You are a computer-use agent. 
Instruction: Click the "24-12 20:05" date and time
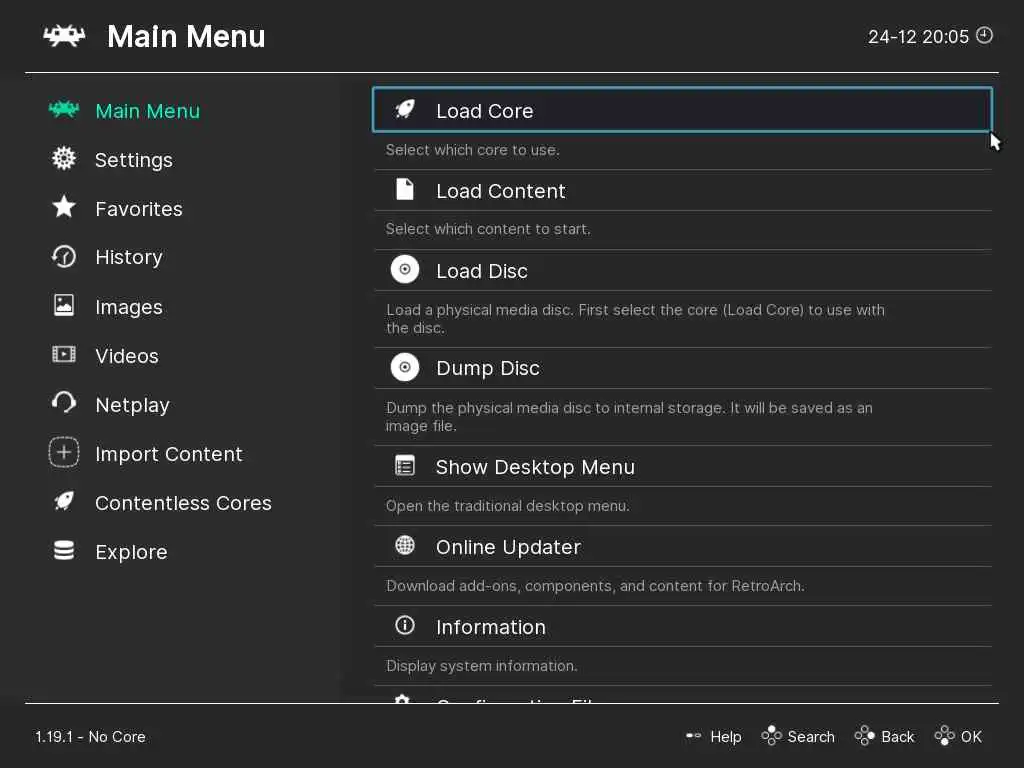click(918, 37)
